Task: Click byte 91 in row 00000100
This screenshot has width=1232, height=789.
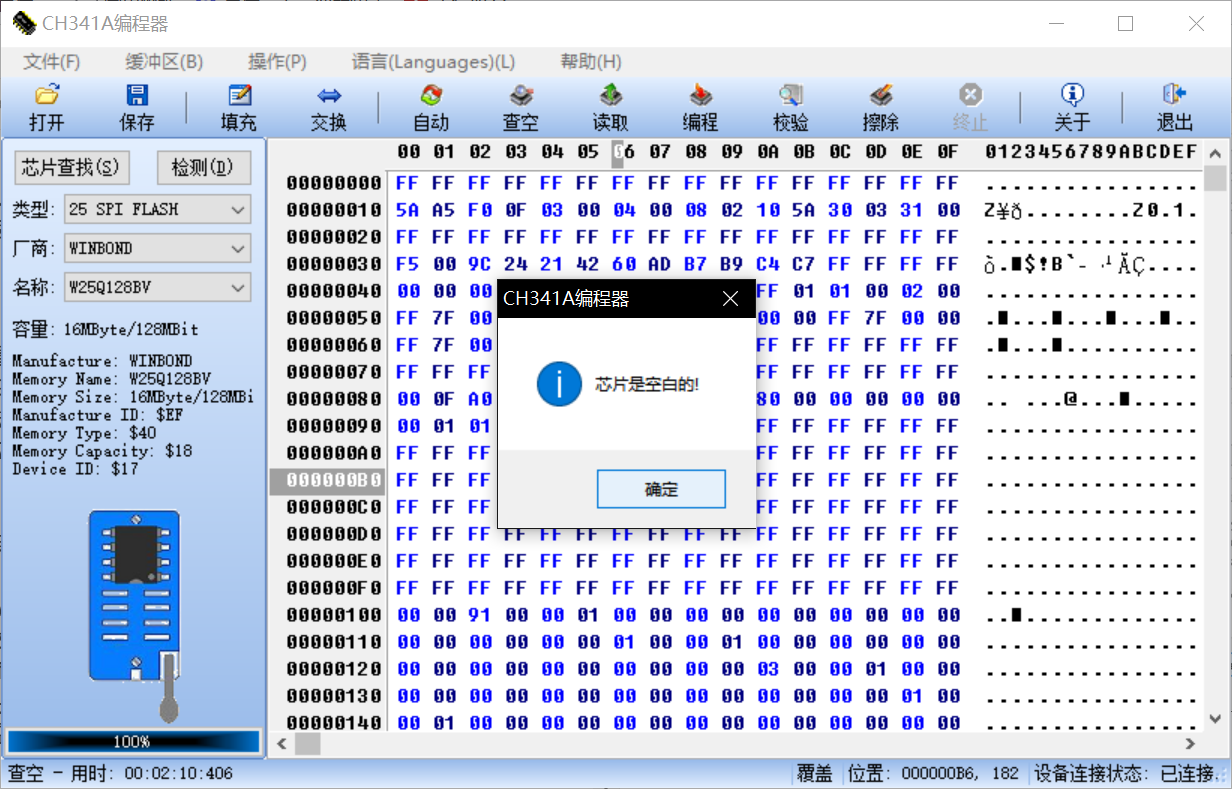Action: click(480, 615)
